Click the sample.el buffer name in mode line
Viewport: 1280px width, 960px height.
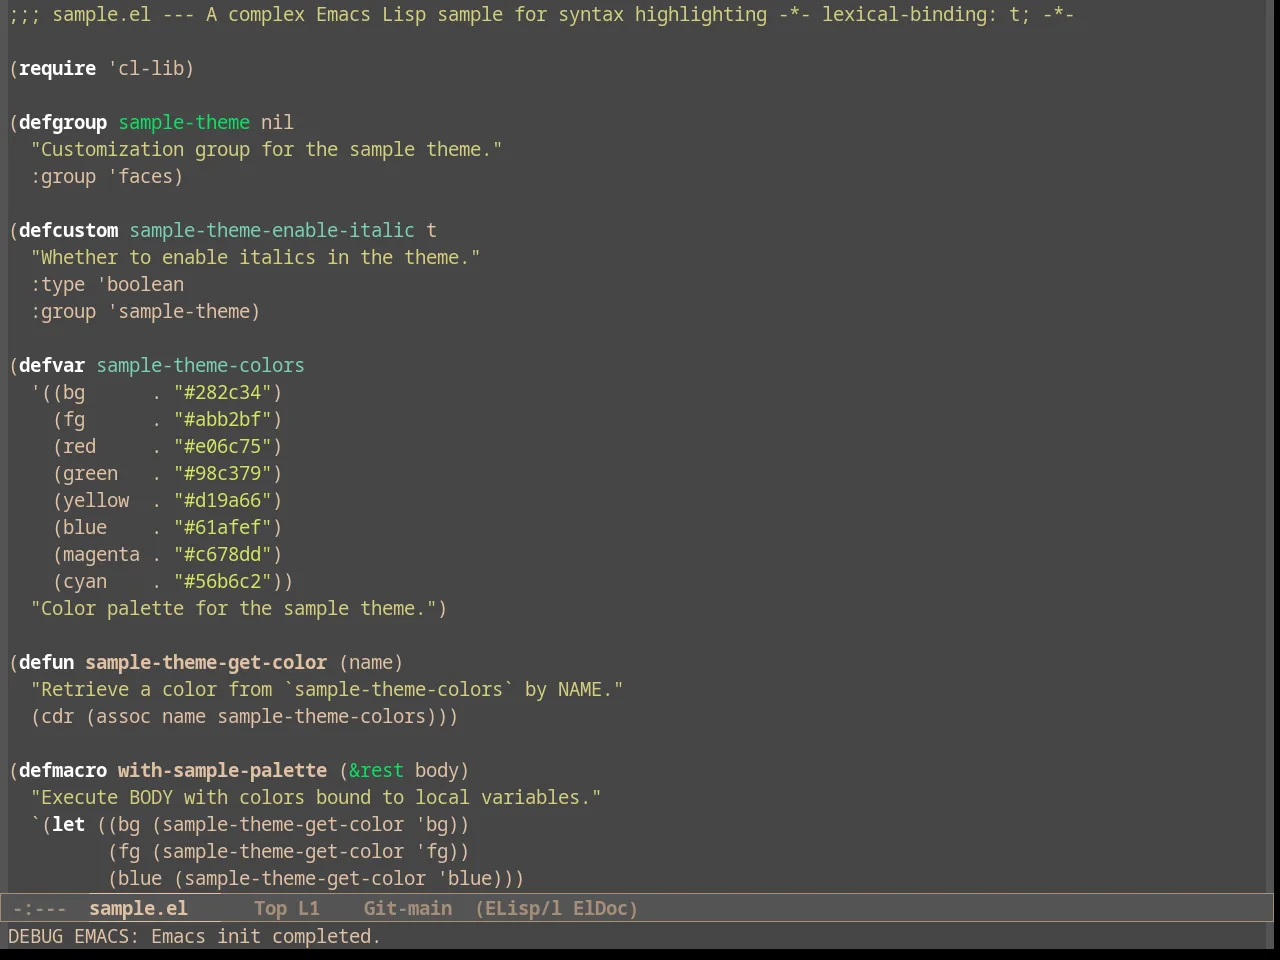(138, 908)
